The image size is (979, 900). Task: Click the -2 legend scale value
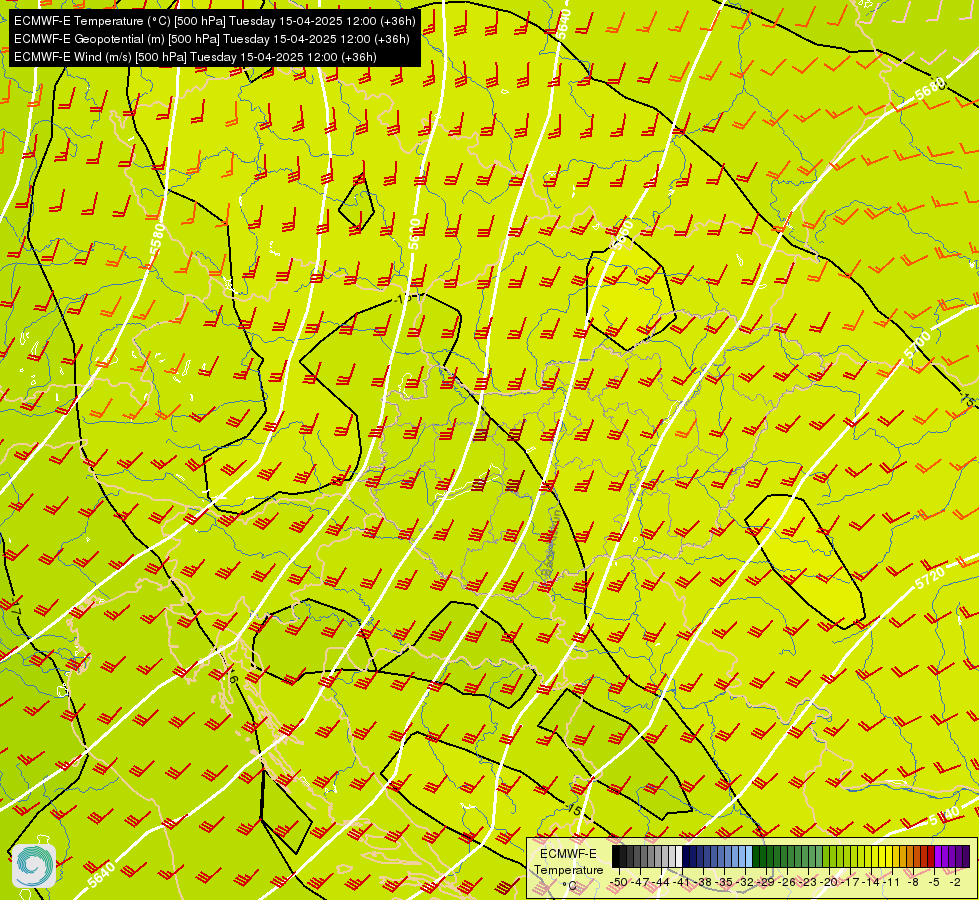pyautogui.click(x=955, y=882)
